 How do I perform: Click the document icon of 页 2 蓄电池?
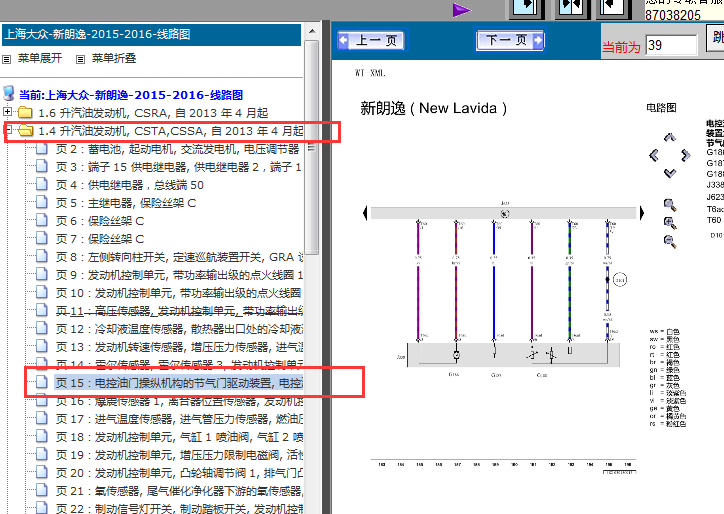point(42,148)
